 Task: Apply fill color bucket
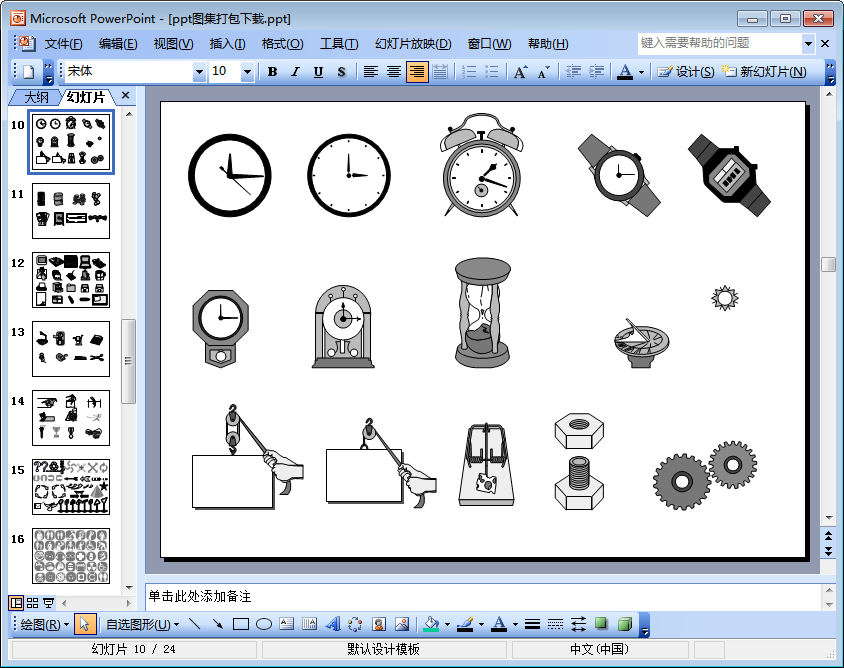point(431,624)
